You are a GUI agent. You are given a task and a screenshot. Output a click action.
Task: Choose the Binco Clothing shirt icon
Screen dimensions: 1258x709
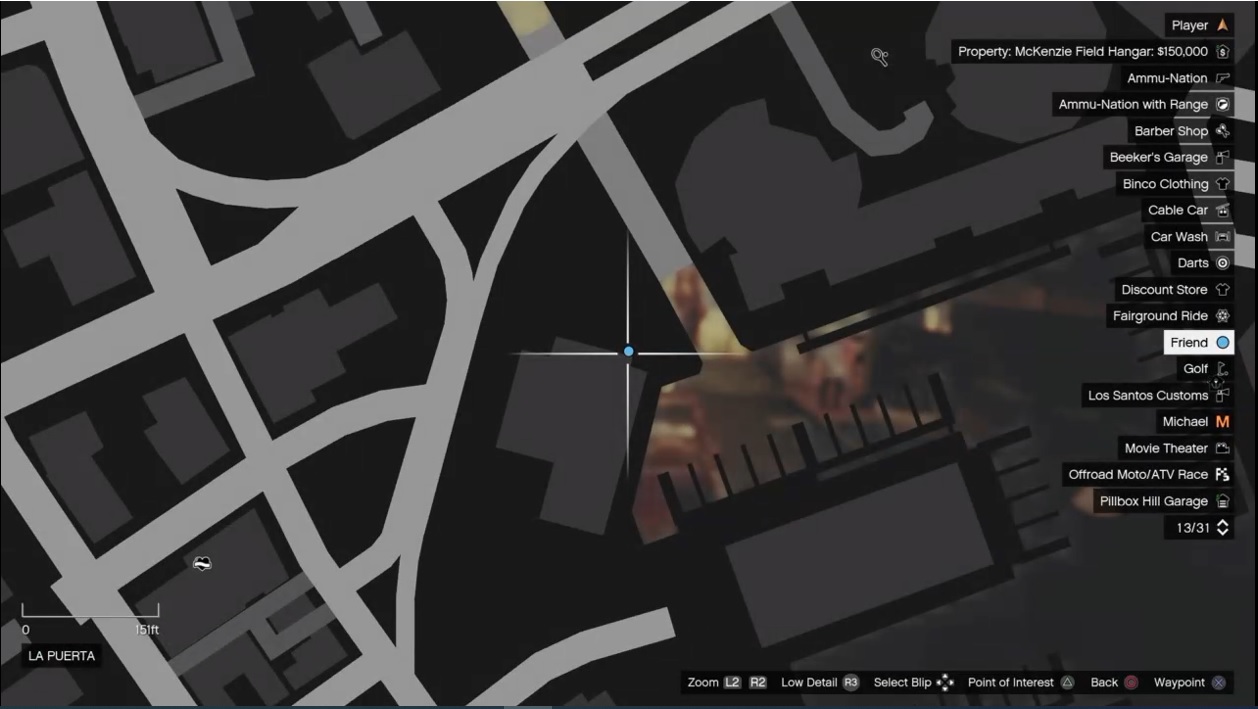pyautogui.click(x=1222, y=184)
